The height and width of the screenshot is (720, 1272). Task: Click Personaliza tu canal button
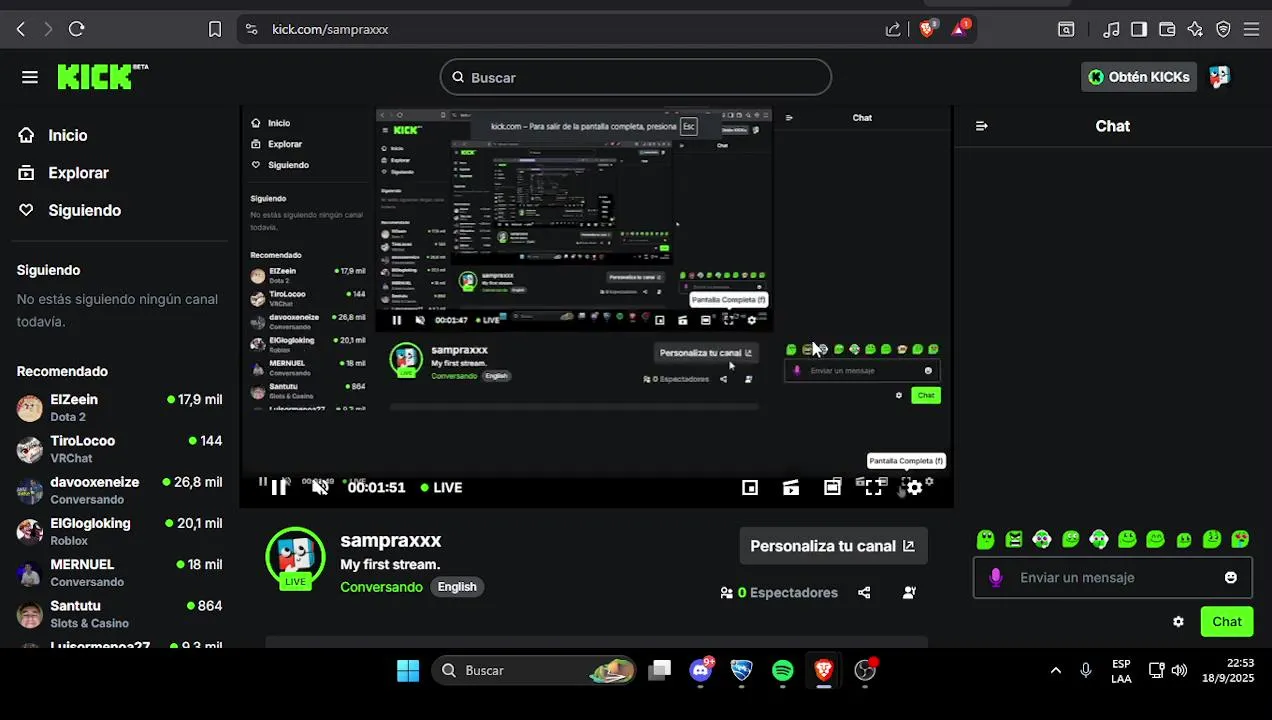[x=833, y=546]
